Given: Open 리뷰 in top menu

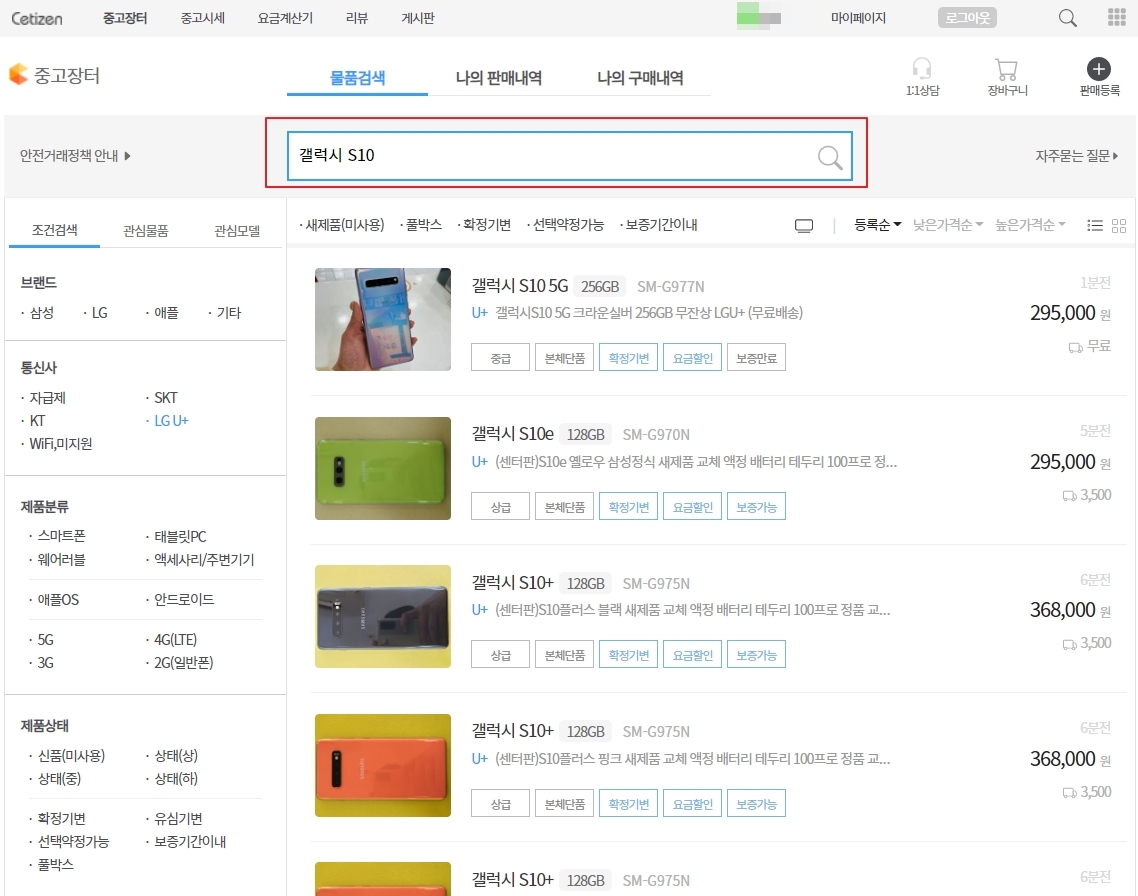Looking at the screenshot, I should tap(356, 18).
